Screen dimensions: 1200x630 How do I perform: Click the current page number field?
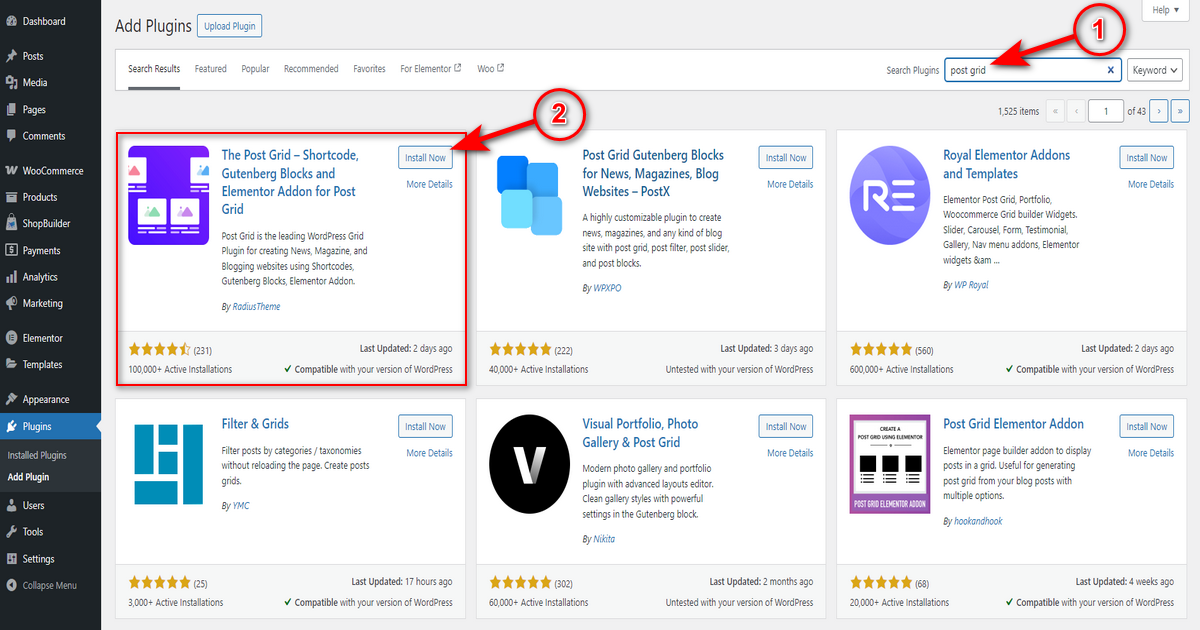(x=1106, y=111)
